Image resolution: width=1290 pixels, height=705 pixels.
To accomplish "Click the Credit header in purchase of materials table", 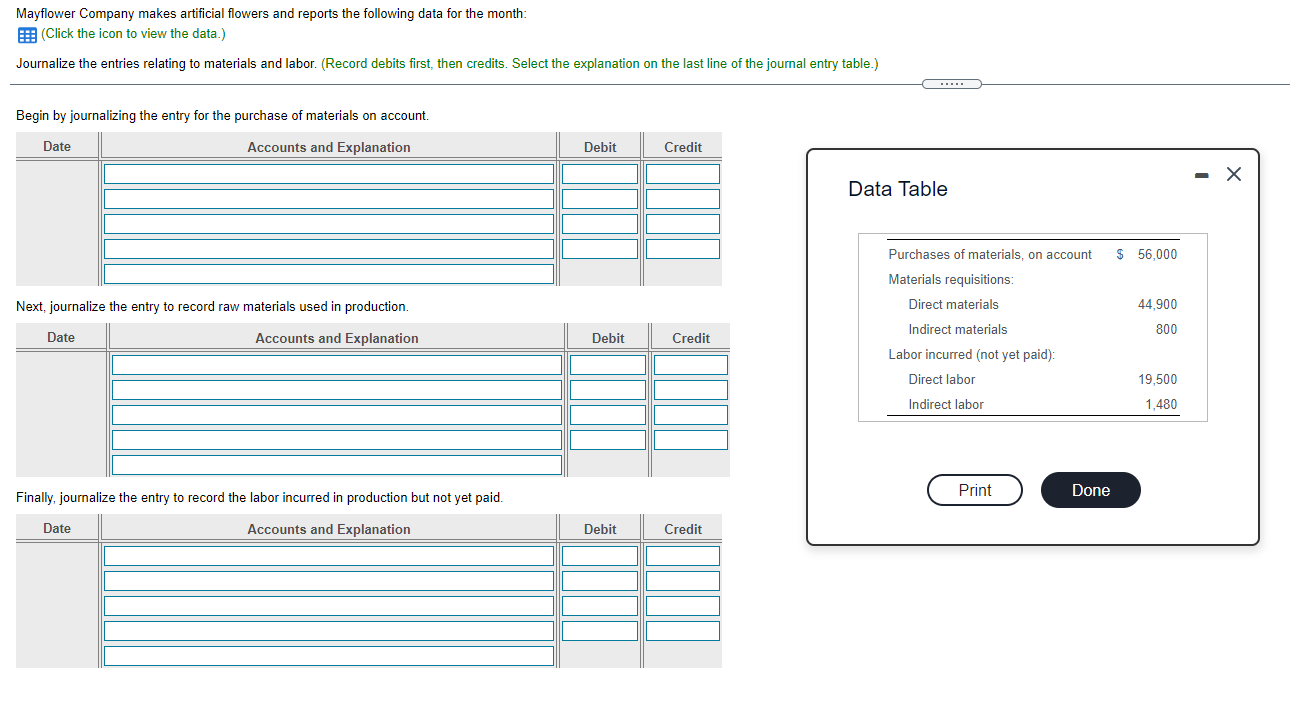I will (x=683, y=147).
